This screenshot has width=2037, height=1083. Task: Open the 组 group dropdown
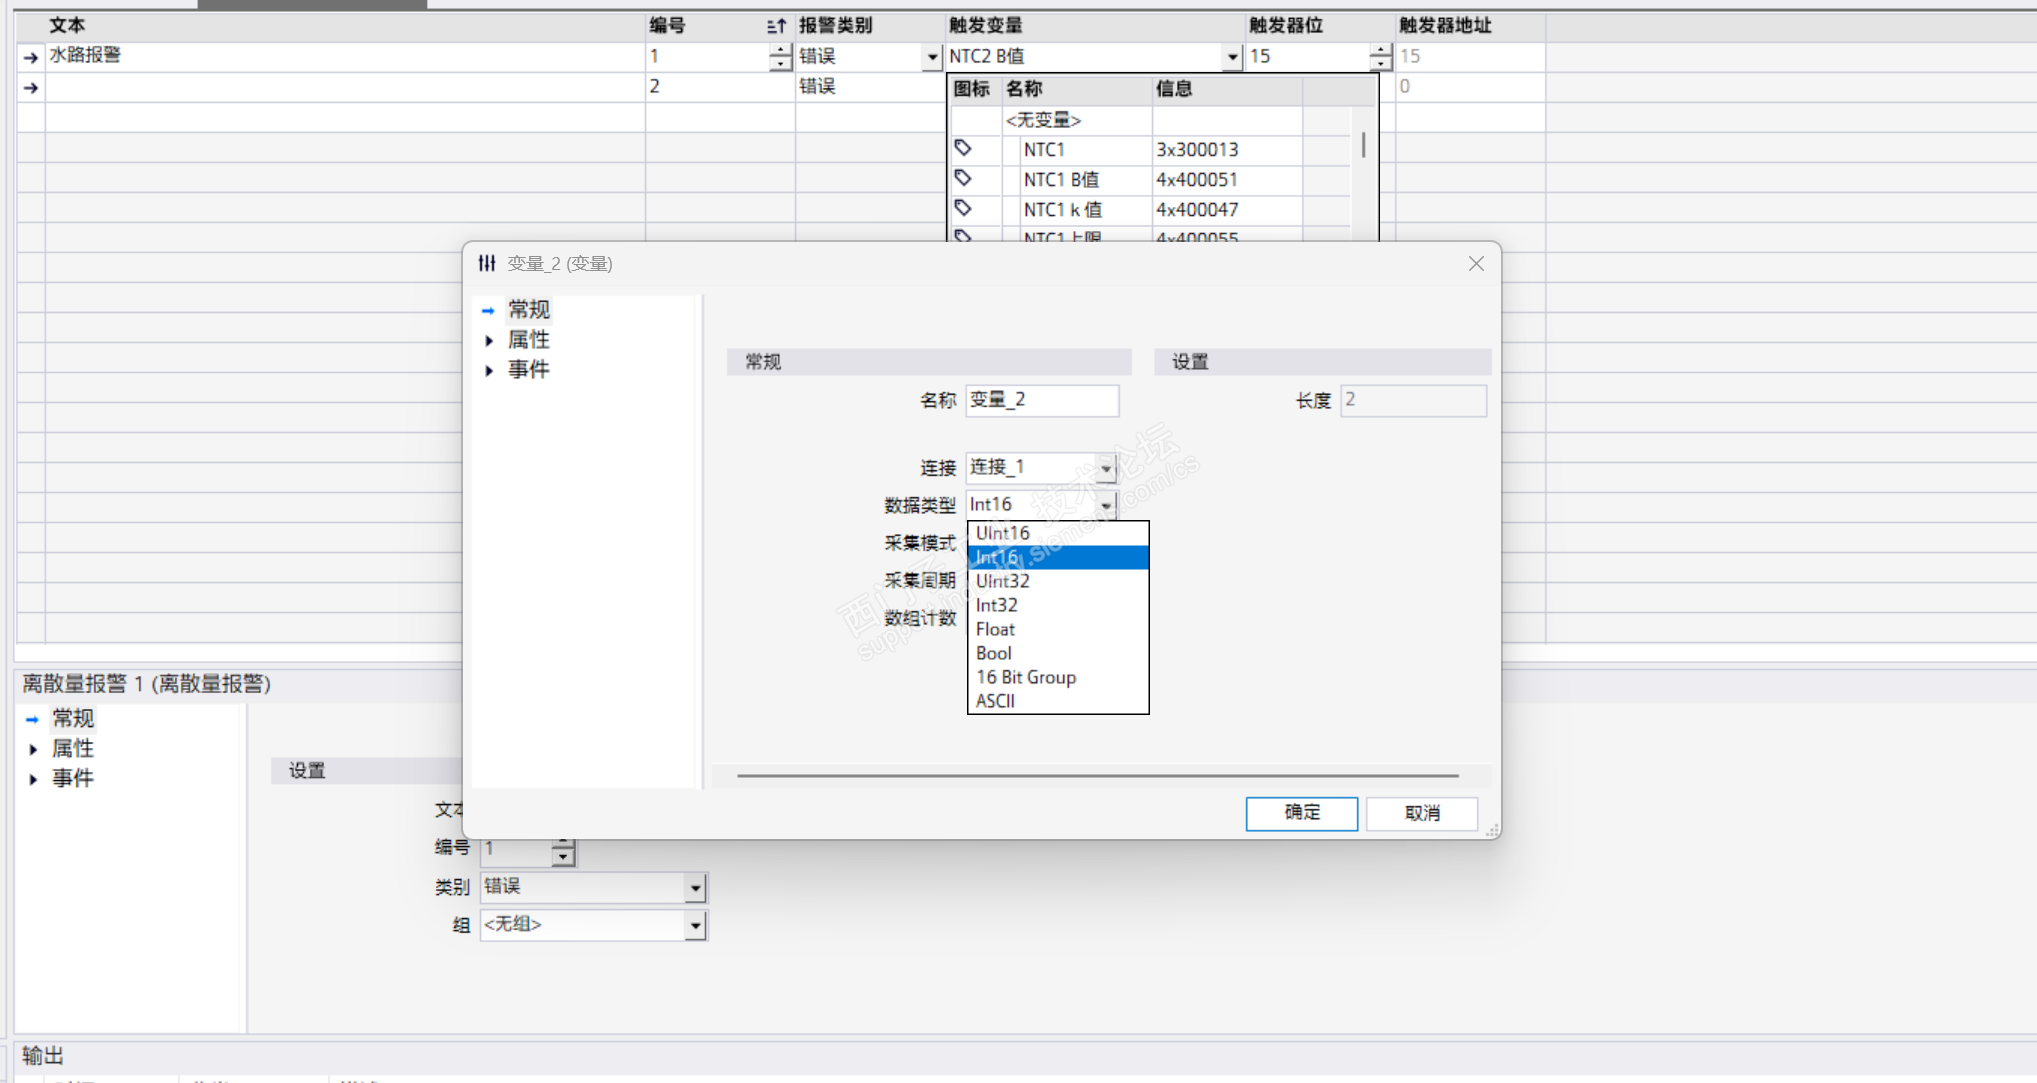click(695, 926)
